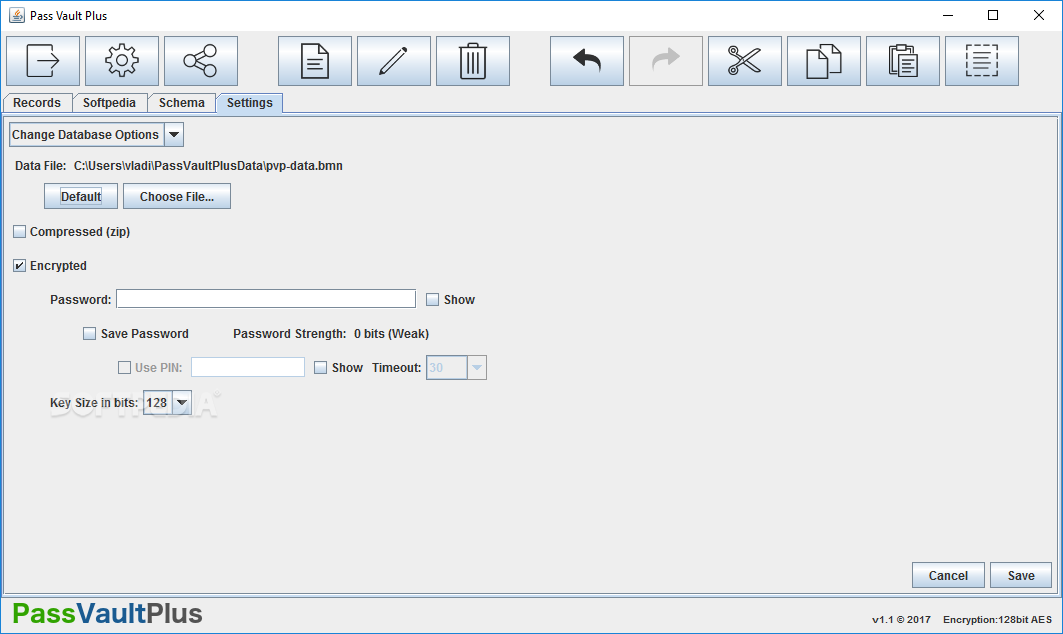Click the Encryption:128bit AES status text
This screenshot has width=1063, height=634.
pyautogui.click(x=997, y=620)
